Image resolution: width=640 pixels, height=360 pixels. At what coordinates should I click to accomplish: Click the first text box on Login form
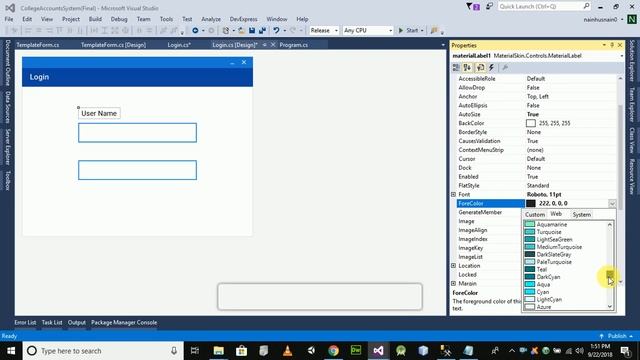pyautogui.click(x=138, y=133)
